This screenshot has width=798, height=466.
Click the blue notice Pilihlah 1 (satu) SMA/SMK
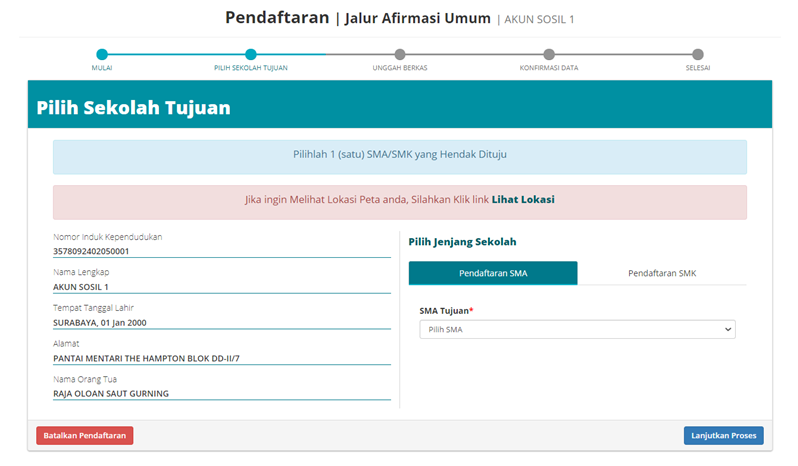pyautogui.click(x=400, y=157)
